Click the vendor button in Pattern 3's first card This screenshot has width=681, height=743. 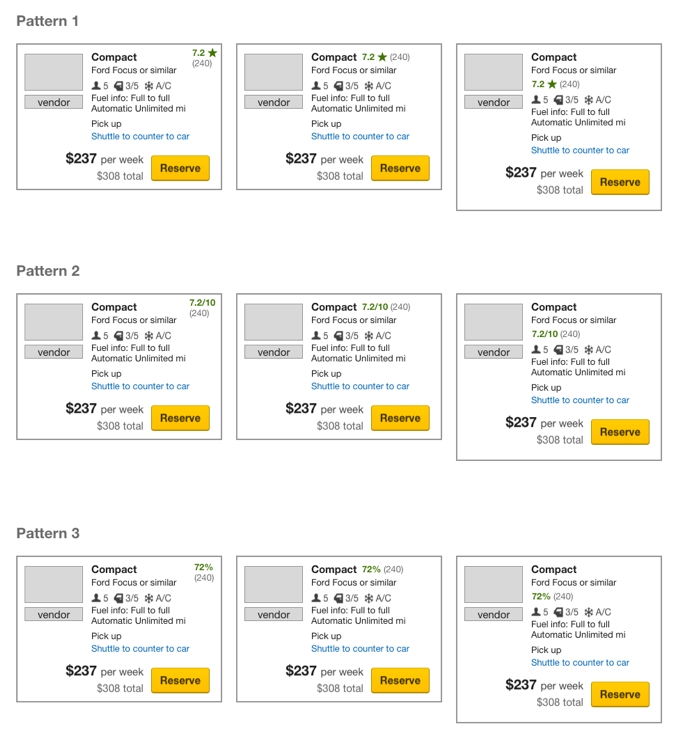(x=54, y=615)
